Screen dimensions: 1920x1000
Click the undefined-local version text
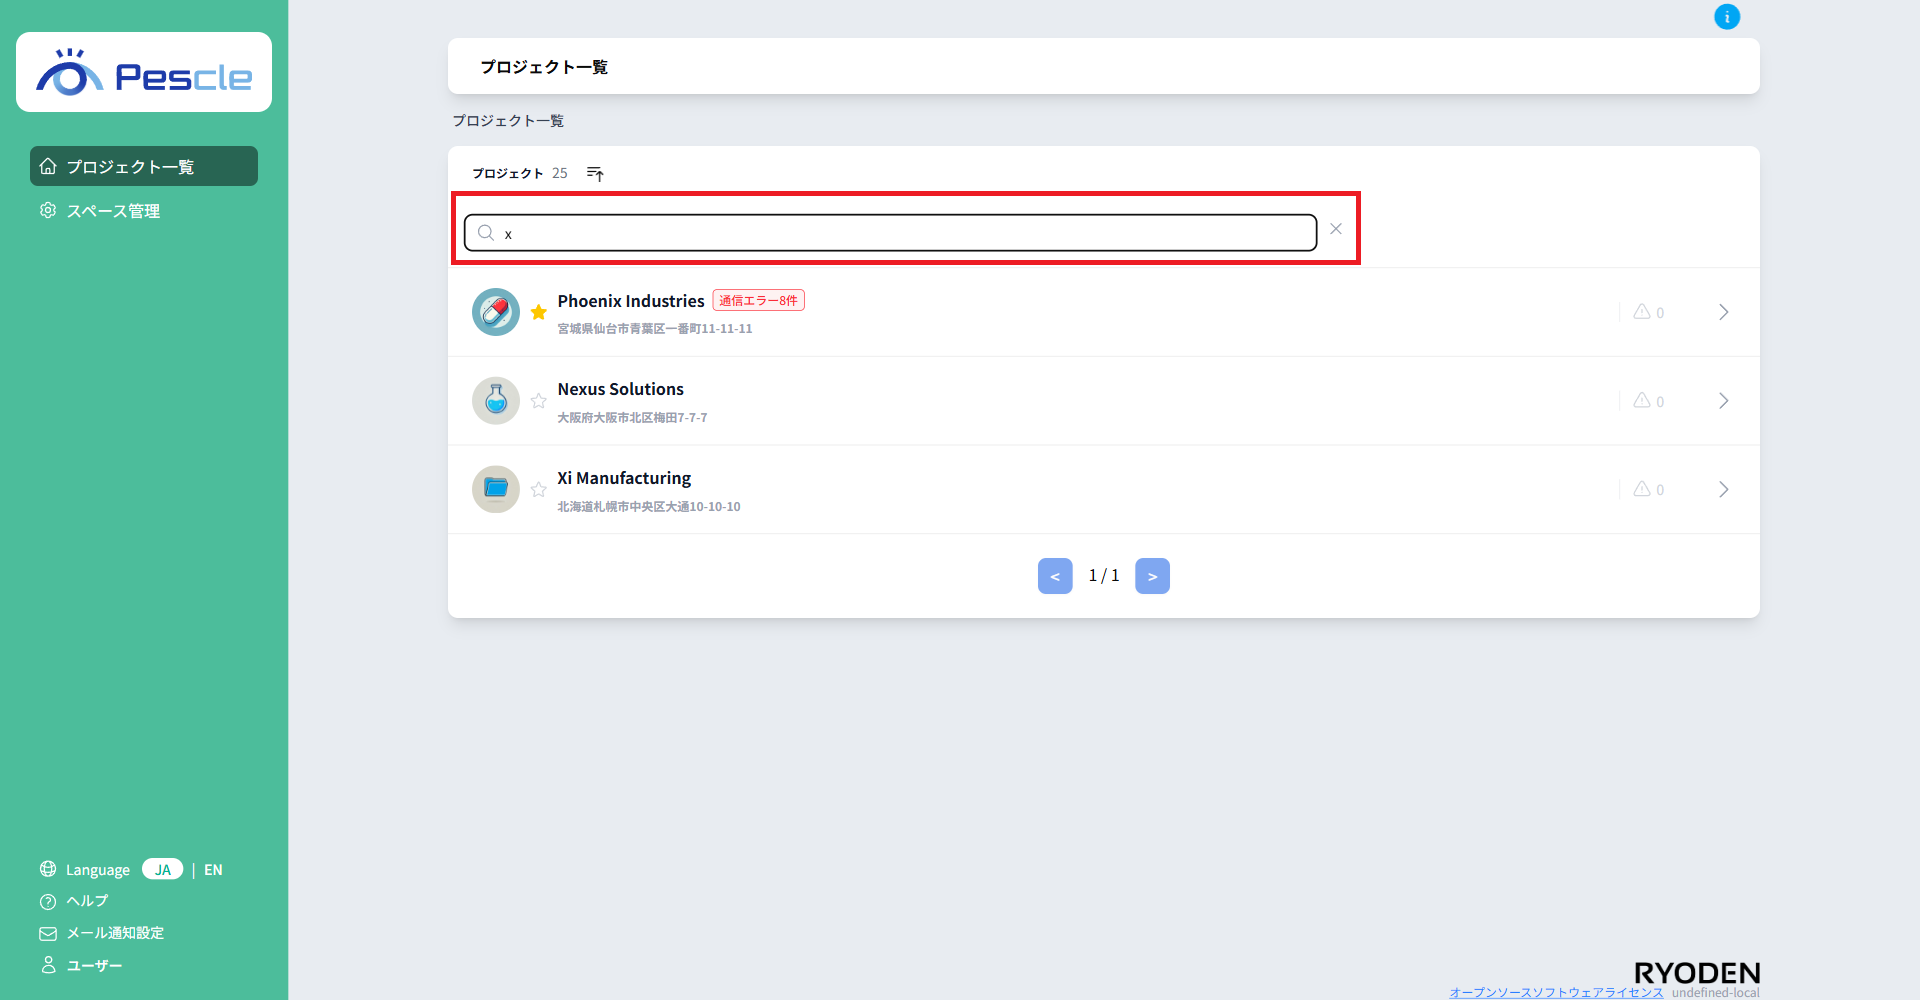(x=1715, y=993)
